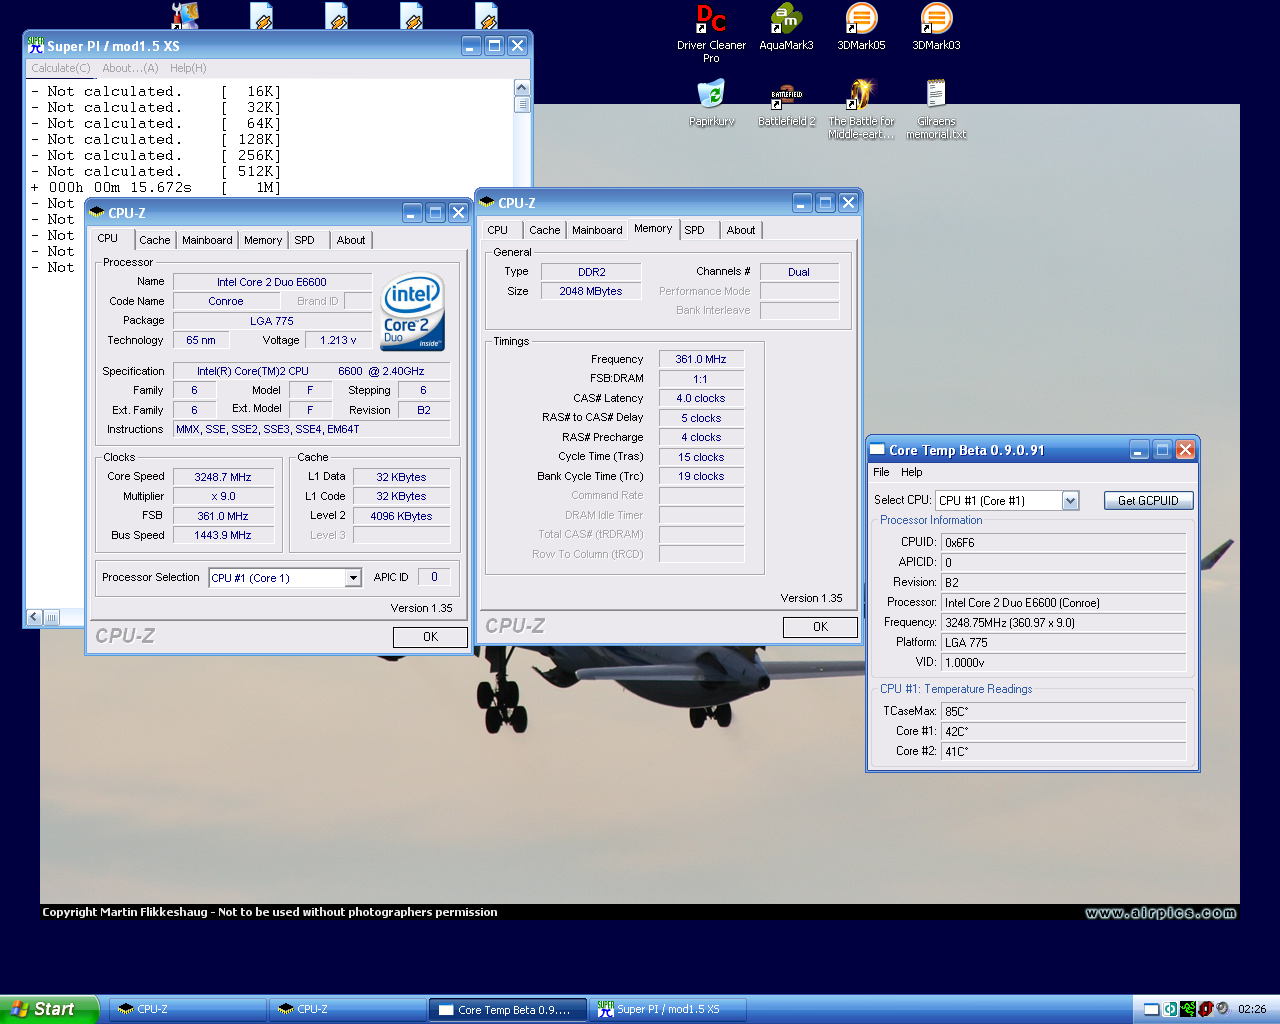This screenshot has width=1280, height=1024.
Task: Open Help(H) menu in Super PI
Action: [x=188, y=68]
